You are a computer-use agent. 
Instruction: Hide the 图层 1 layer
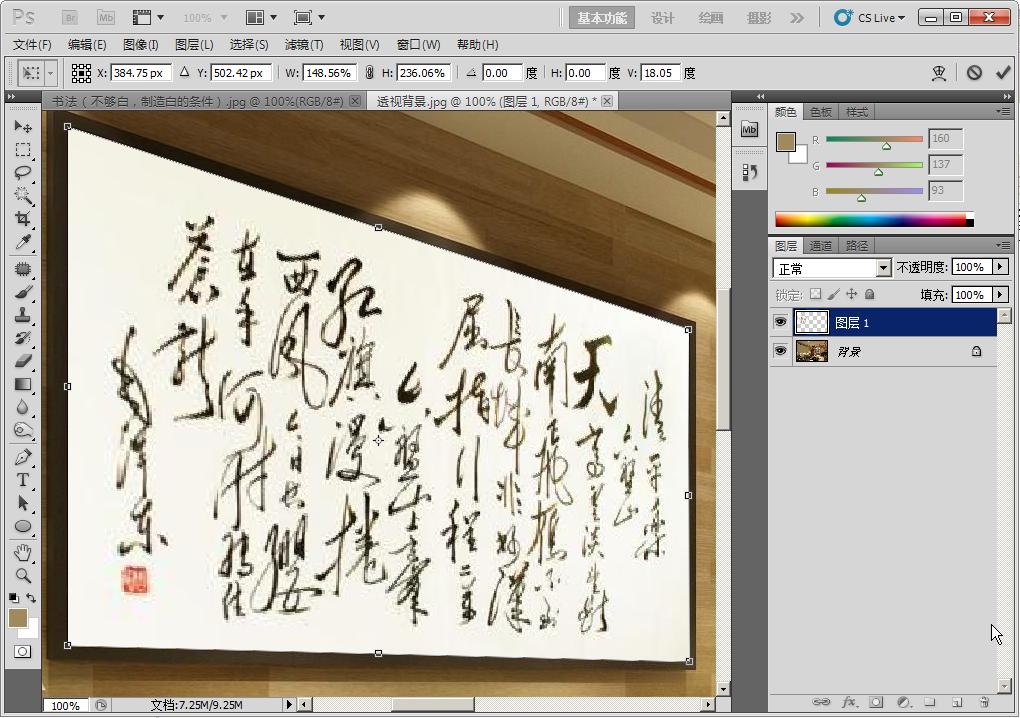pyautogui.click(x=781, y=322)
